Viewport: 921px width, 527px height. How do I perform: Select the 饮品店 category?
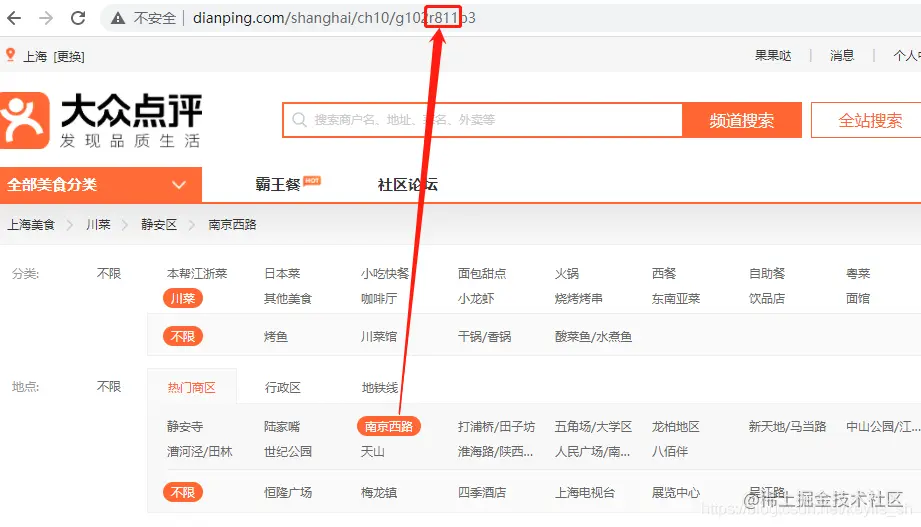pyautogui.click(x=767, y=298)
